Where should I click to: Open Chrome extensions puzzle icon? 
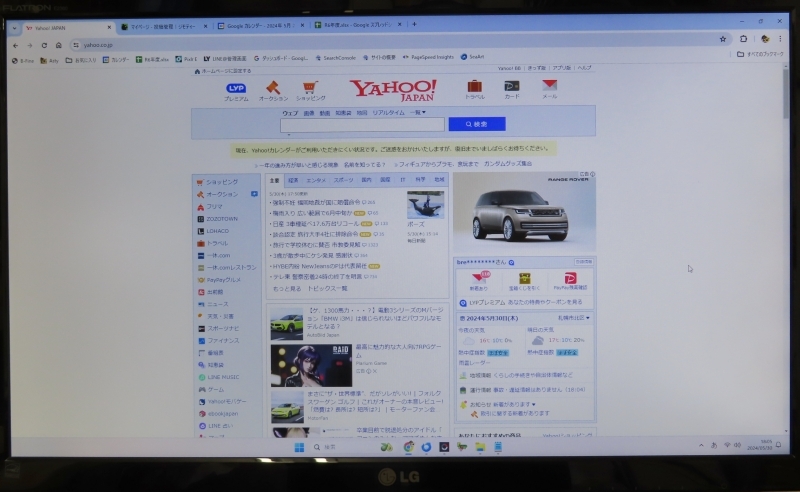743,39
